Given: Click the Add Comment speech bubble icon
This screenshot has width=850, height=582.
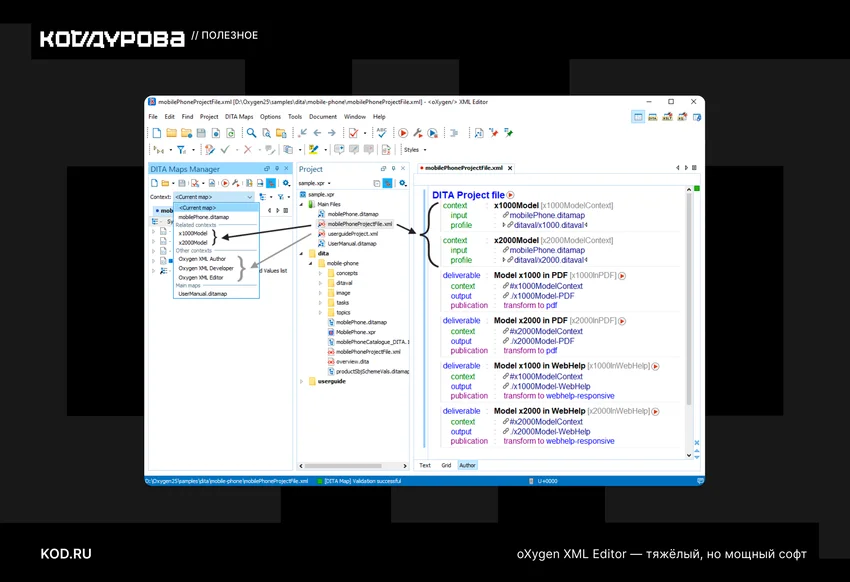Looking at the screenshot, I should [339, 150].
